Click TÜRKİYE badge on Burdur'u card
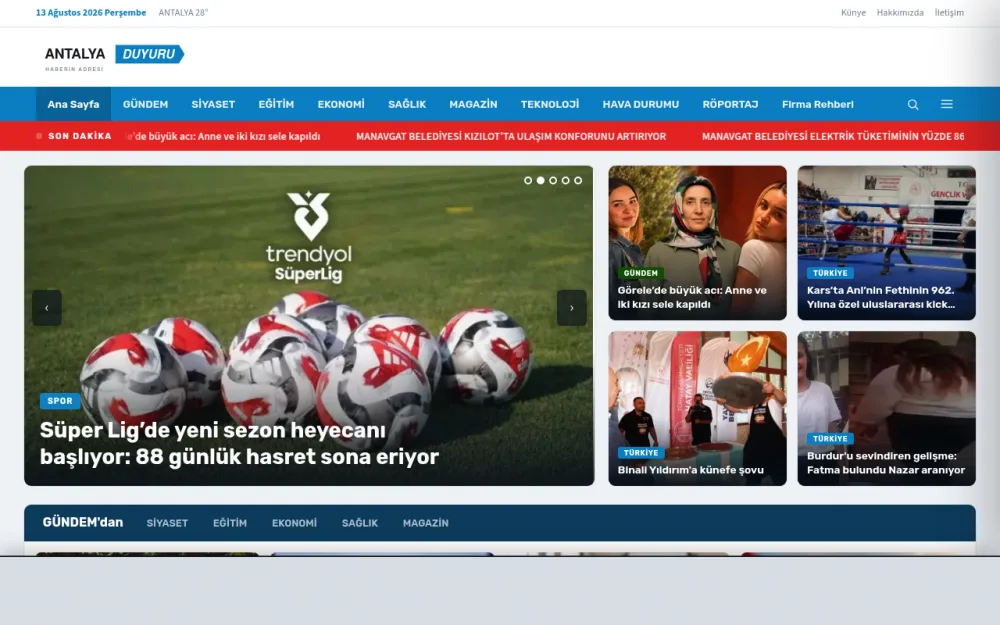 pyautogui.click(x=830, y=439)
